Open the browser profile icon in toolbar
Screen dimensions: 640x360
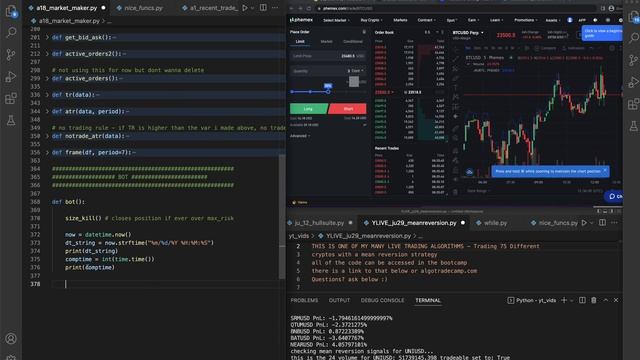coord(611,8)
